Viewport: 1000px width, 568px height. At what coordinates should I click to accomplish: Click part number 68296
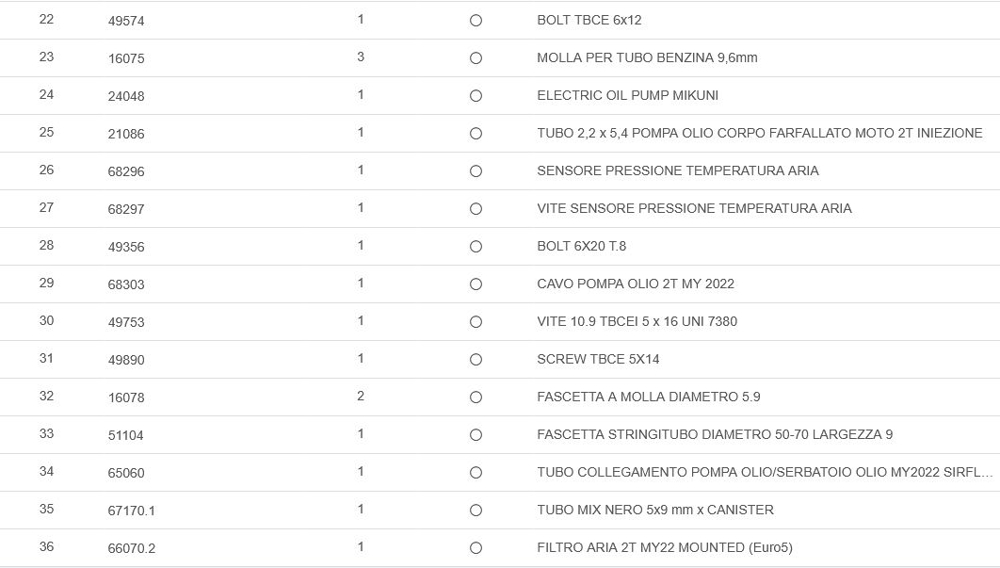pos(126,171)
